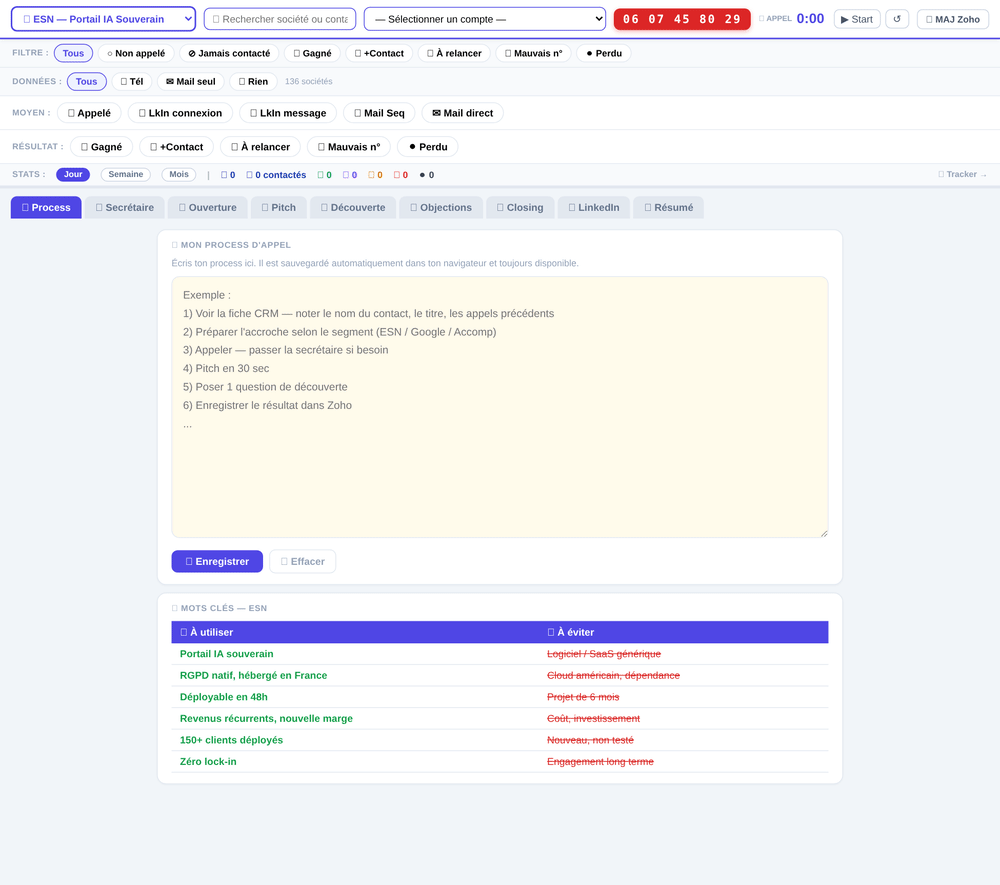Switch to the Ouverture tab
This screenshot has width=1000, height=885.
(x=207, y=207)
